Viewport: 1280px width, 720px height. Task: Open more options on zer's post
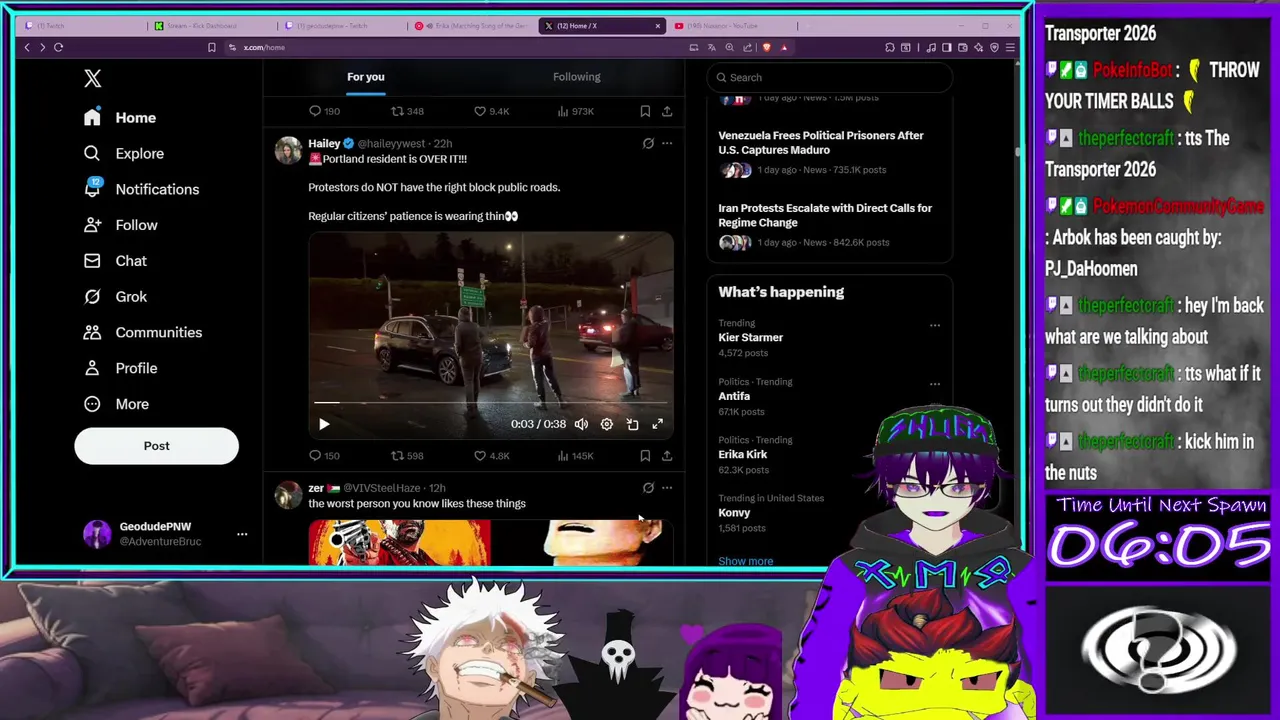pos(667,488)
